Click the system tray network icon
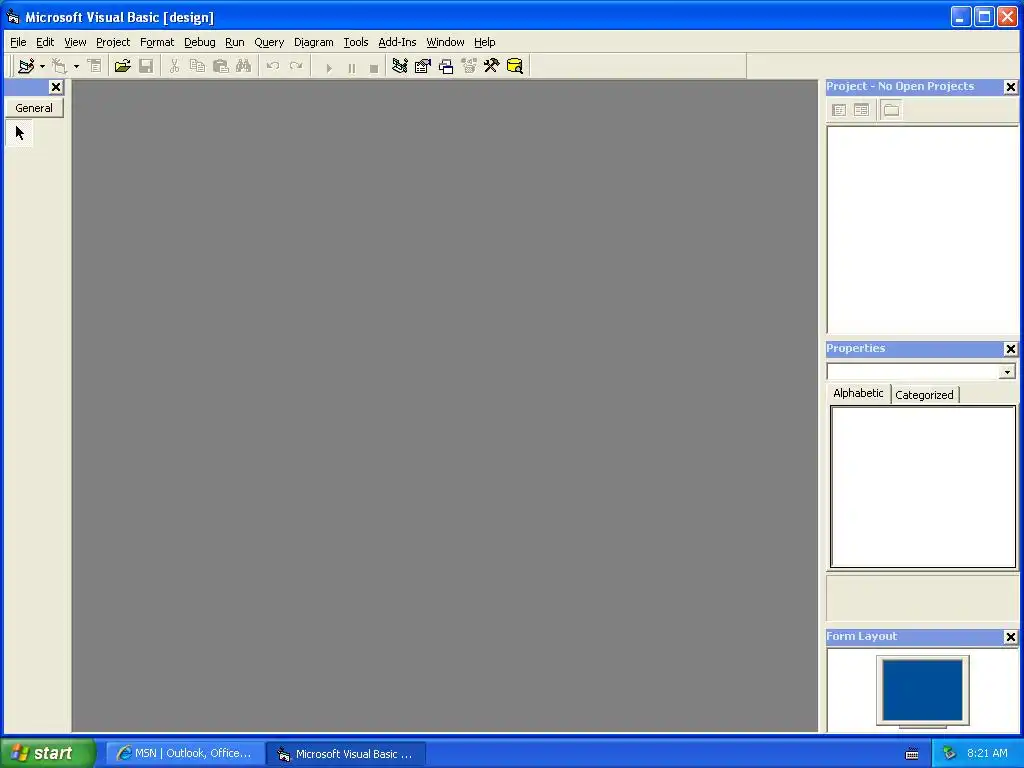The height and width of the screenshot is (768, 1024). point(949,754)
